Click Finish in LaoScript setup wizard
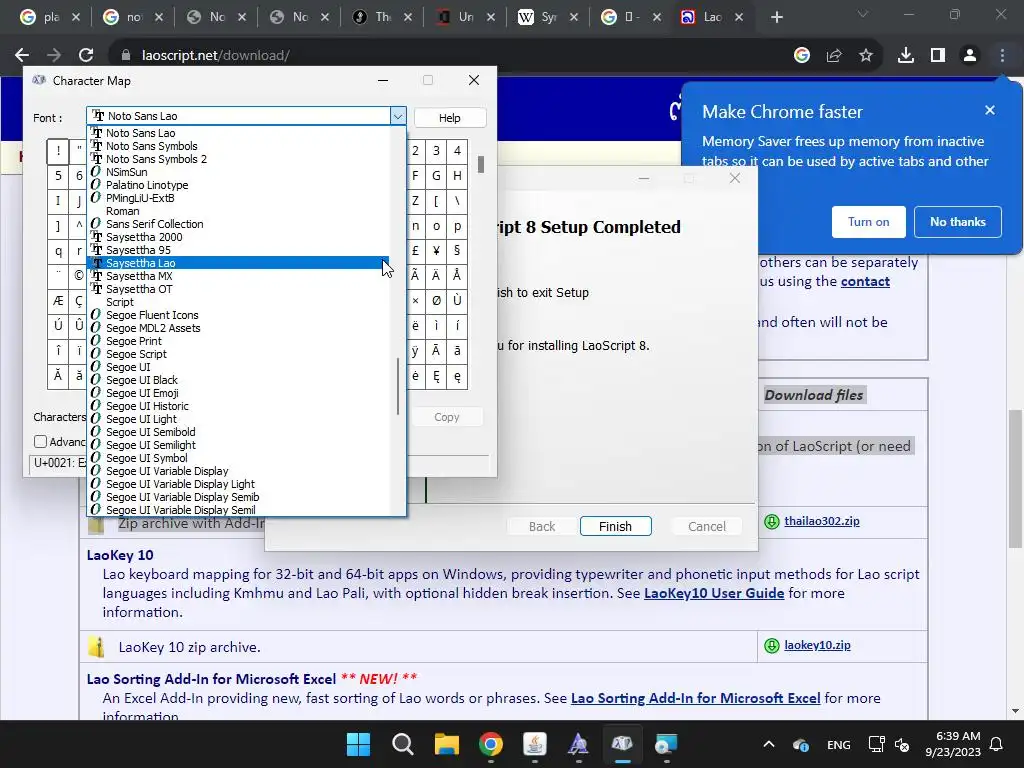This screenshot has height=768, width=1024. click(x=615, y=526)
